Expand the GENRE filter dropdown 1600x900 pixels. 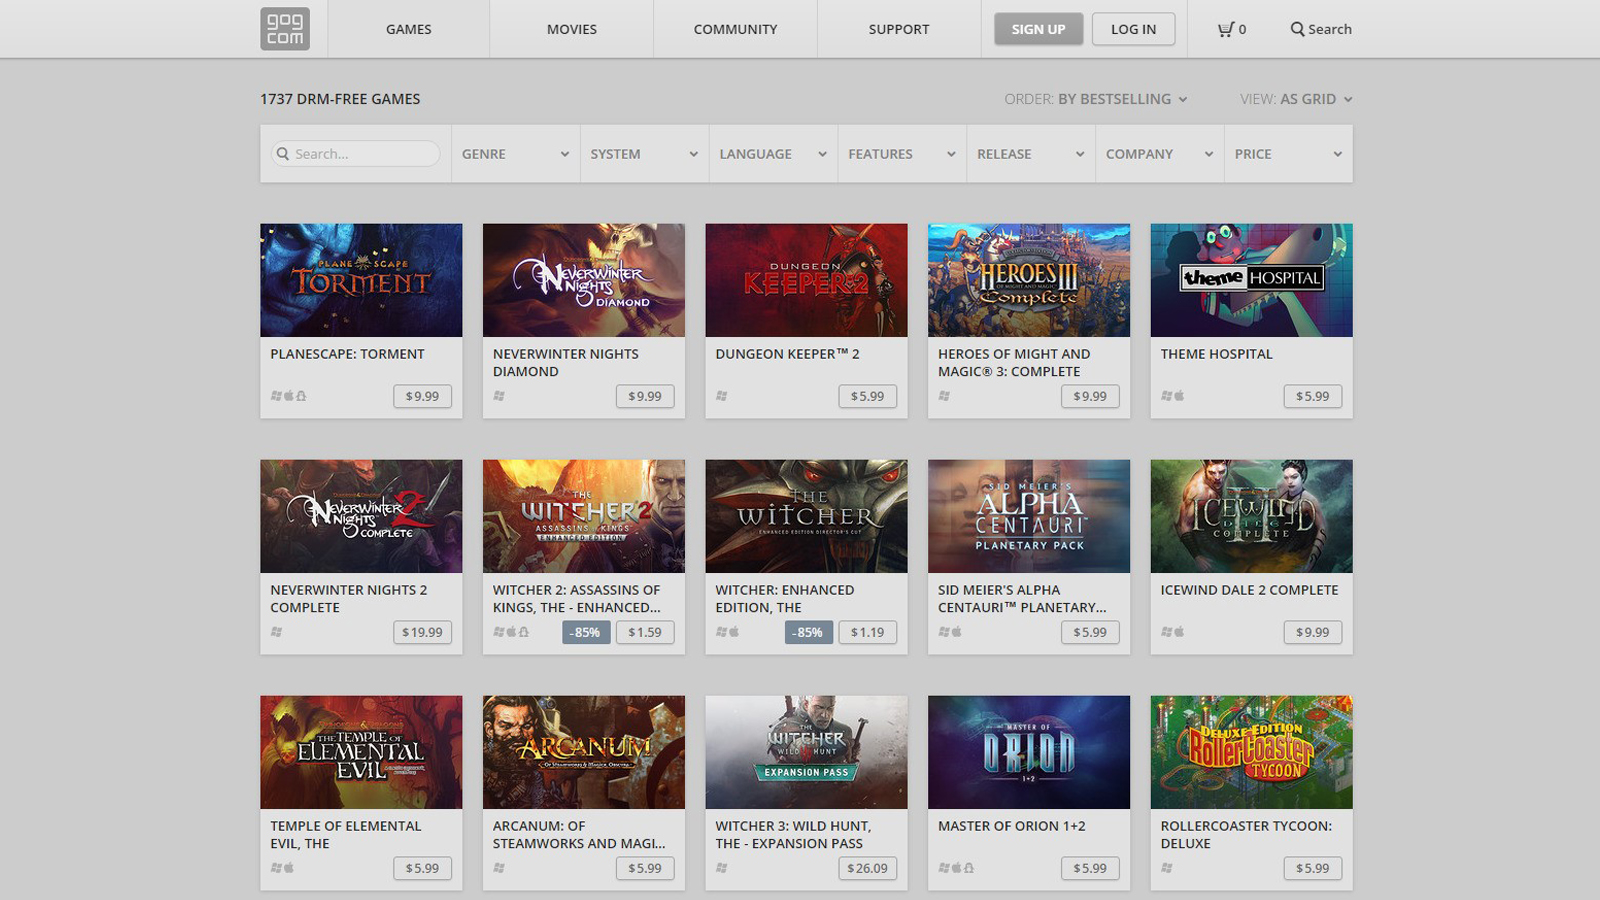516,154
